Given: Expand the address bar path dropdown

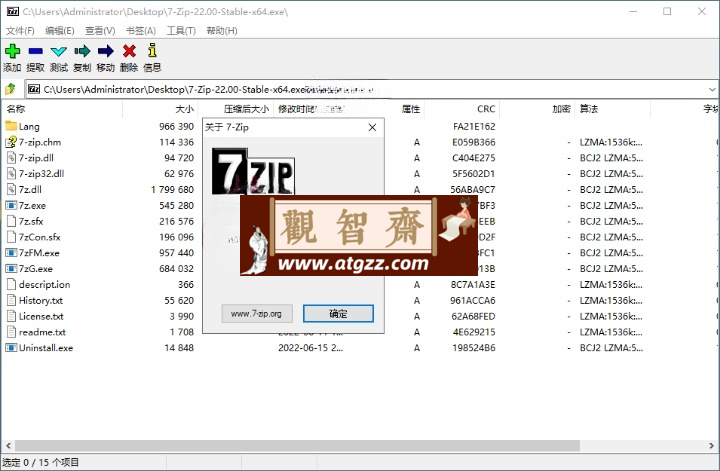Looking at the screenshot, I should (x=712, y=89).
